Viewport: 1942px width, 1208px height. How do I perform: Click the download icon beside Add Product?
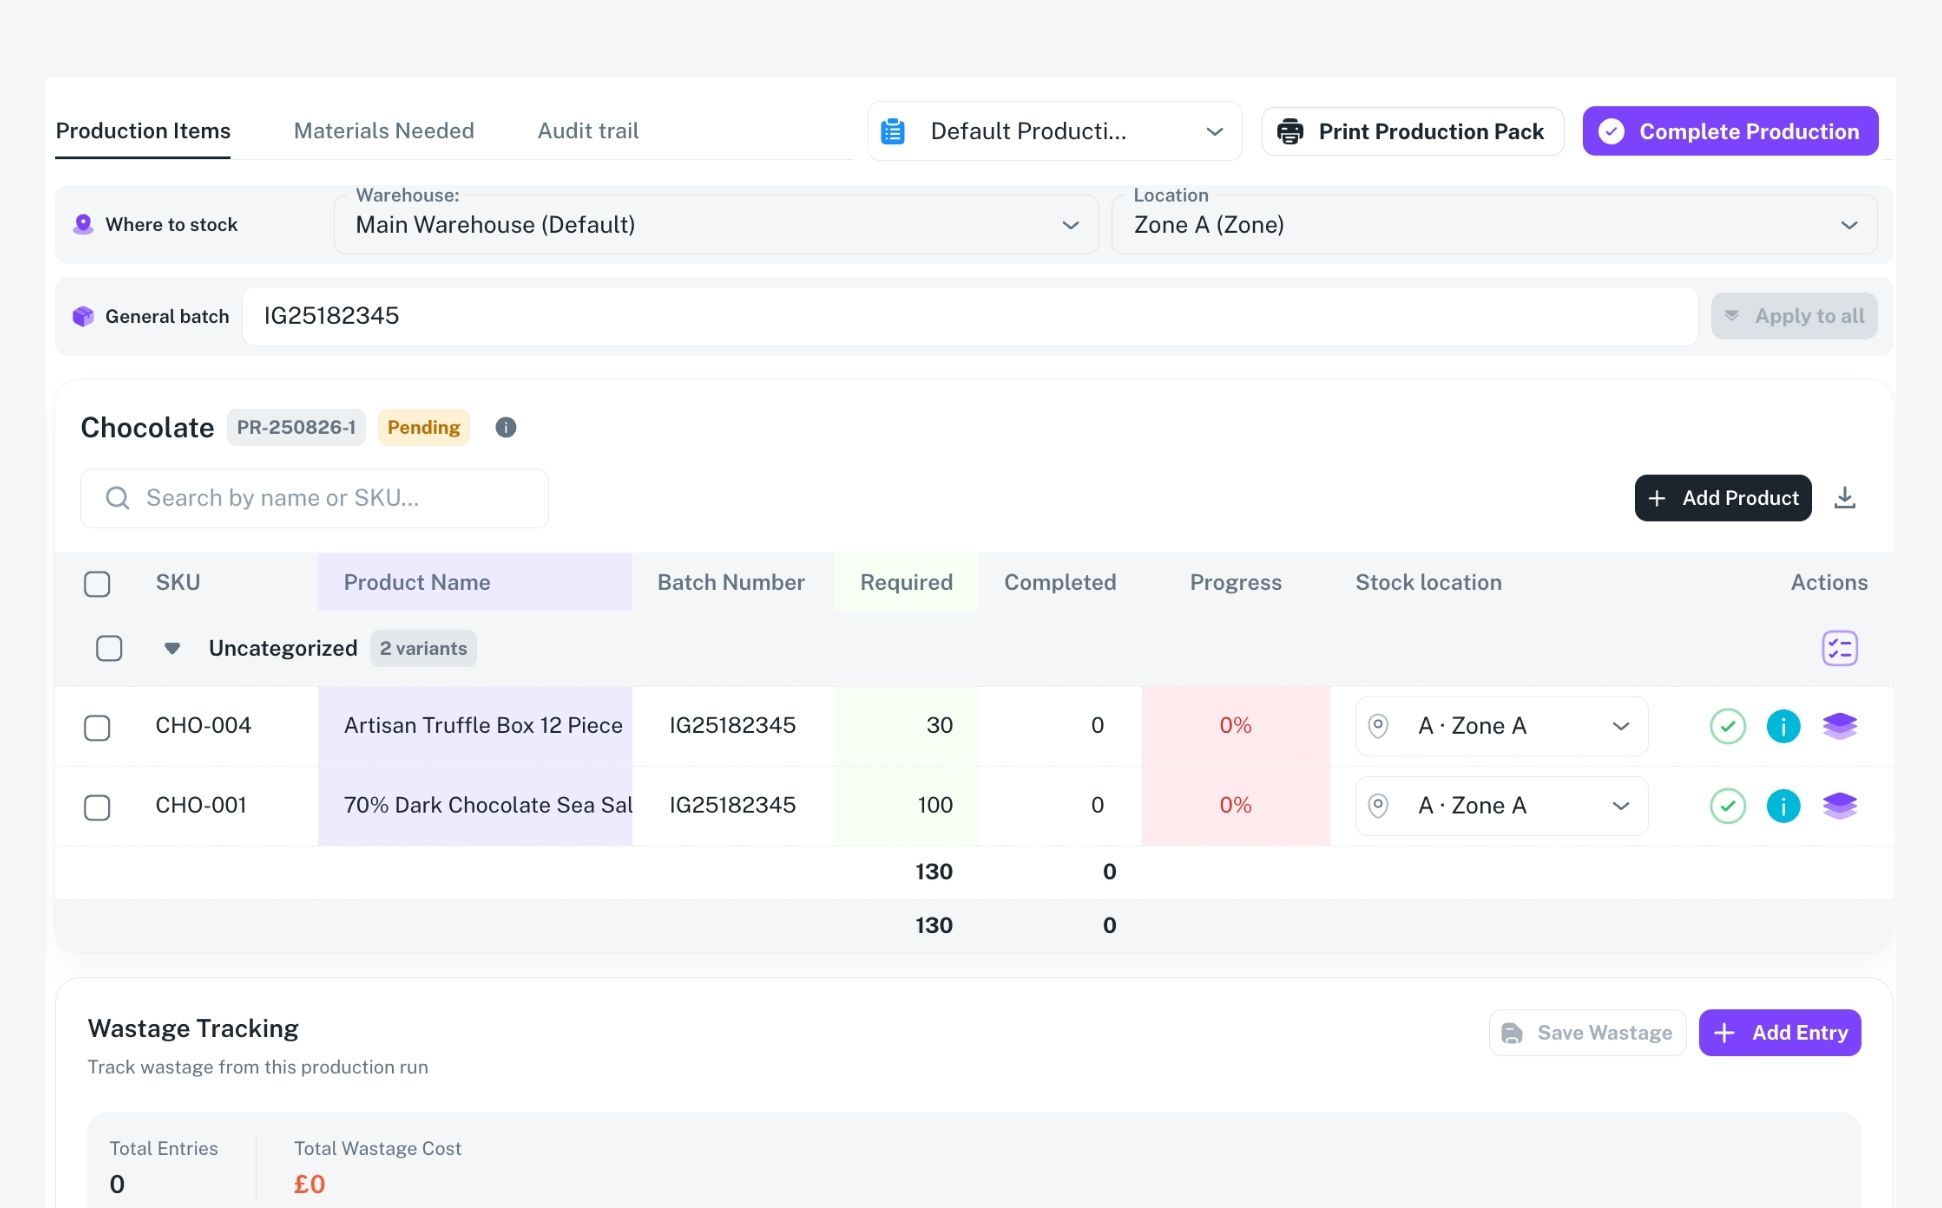(x=1844, y=498)
